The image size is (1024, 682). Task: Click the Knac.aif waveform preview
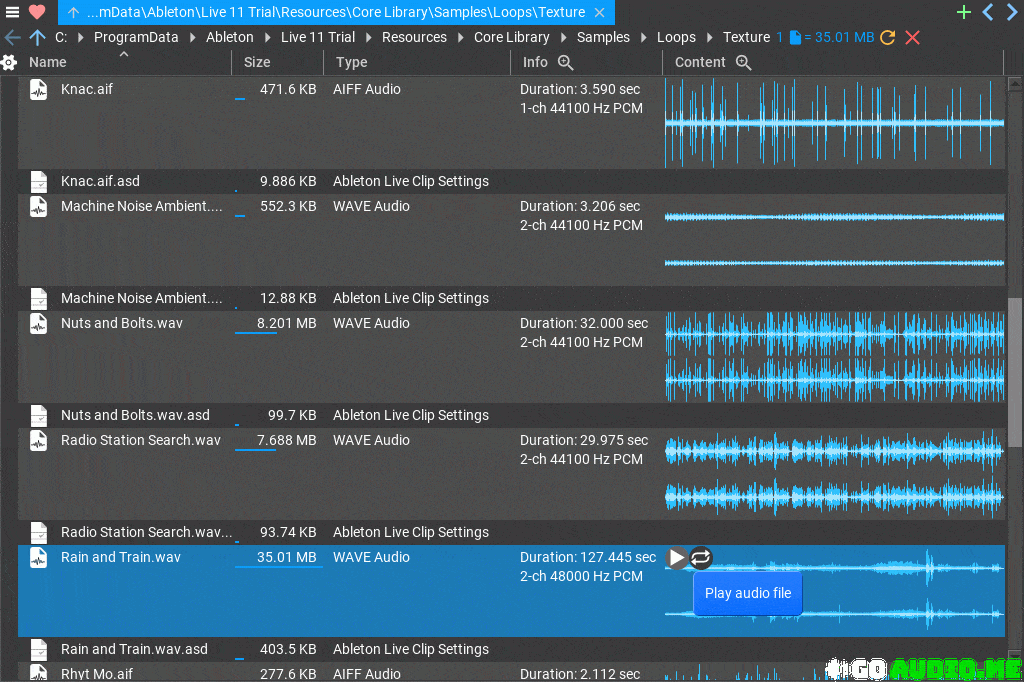point(834,123)
